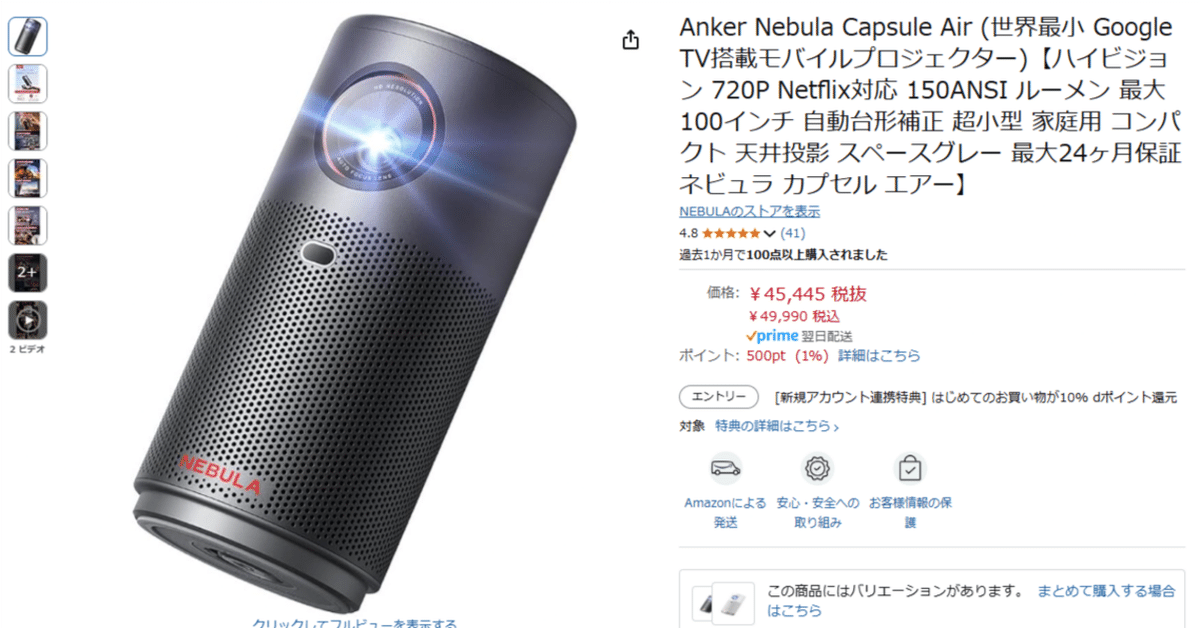The height and width of the screenshot is (628, 1200).
Task: Click the エントリー button
Action: coord(719,397)
